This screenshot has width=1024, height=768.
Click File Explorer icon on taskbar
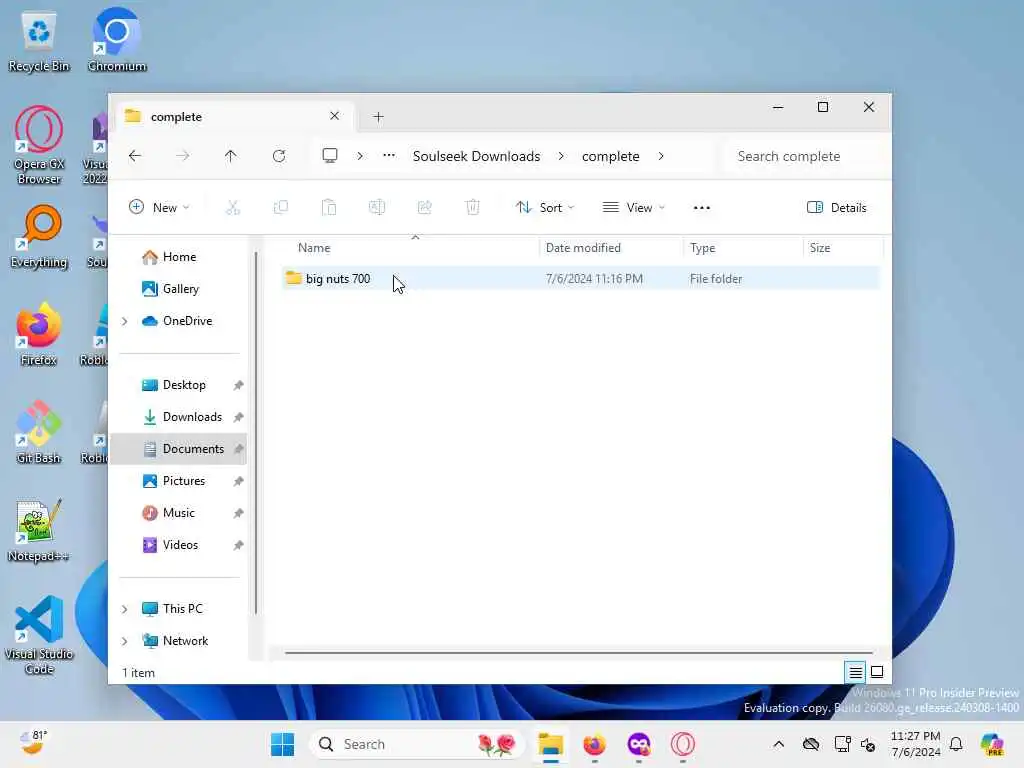click(551, 744)
